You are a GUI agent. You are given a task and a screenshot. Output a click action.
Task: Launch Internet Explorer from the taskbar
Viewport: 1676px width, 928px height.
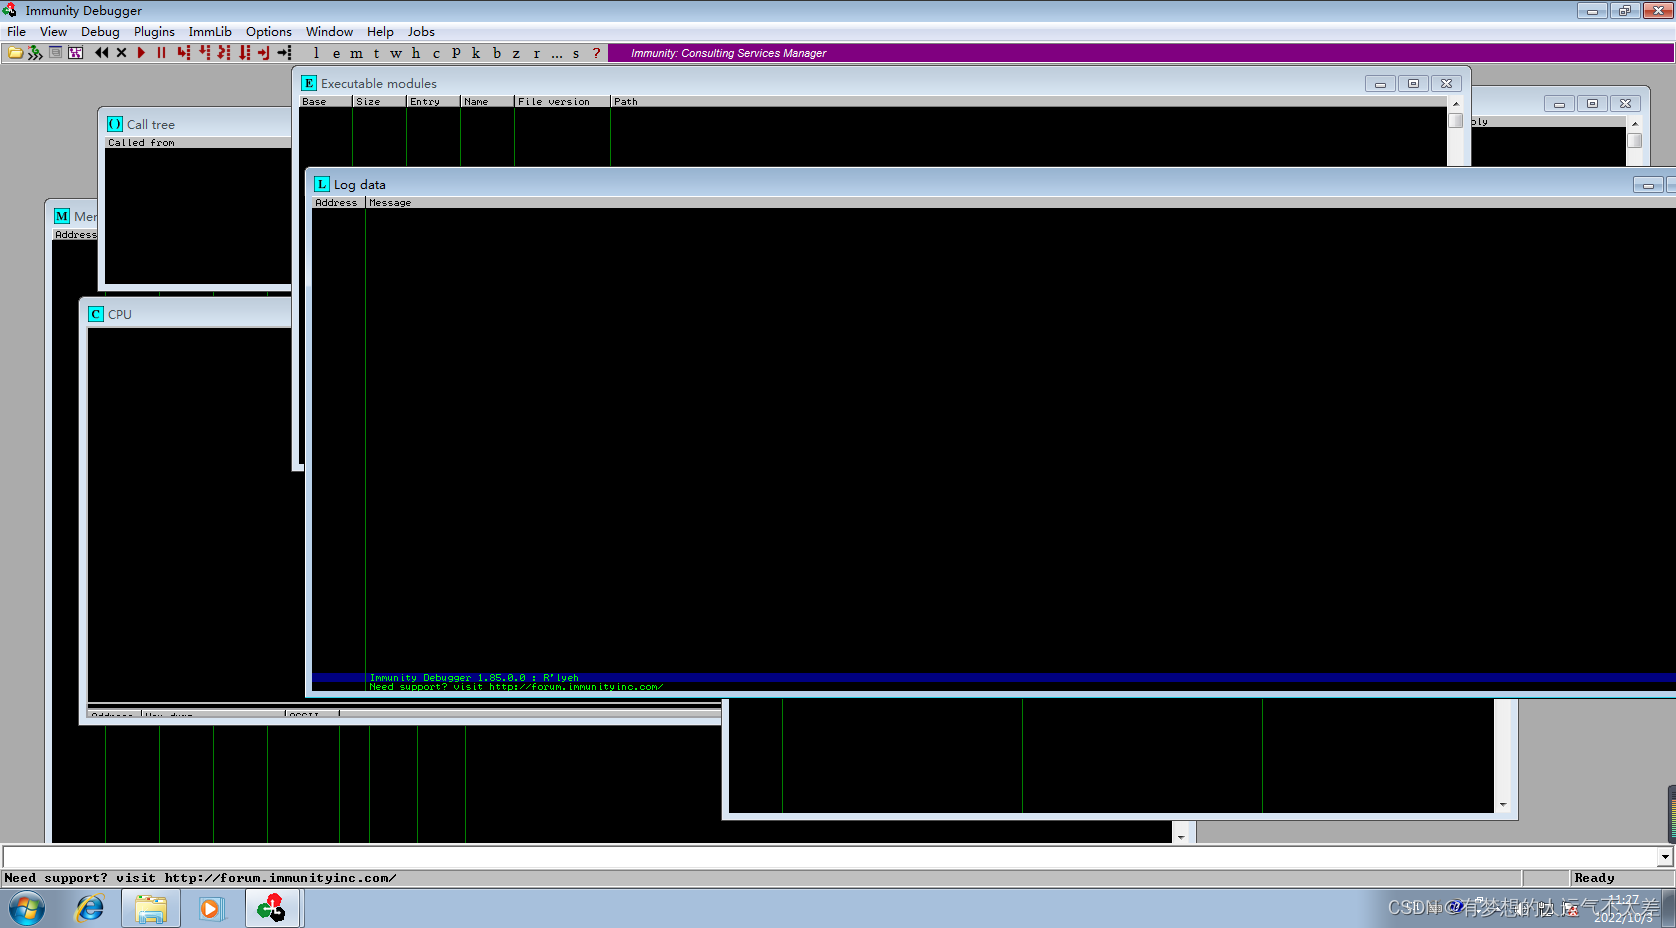point(90,909)
